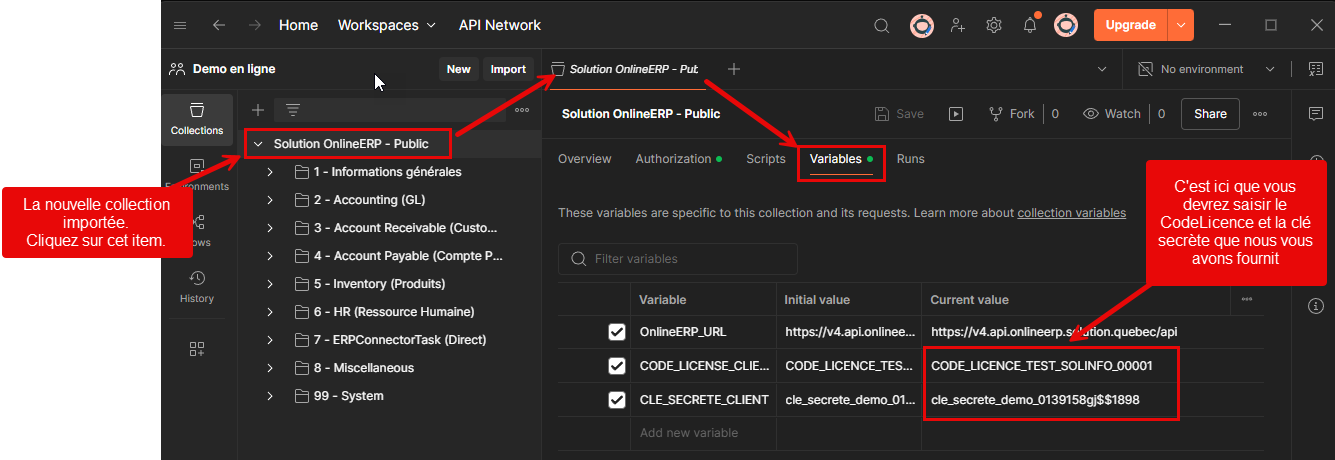1335x460 pixels.
Task: Go to Home in the header
Action: coord(298,25)
